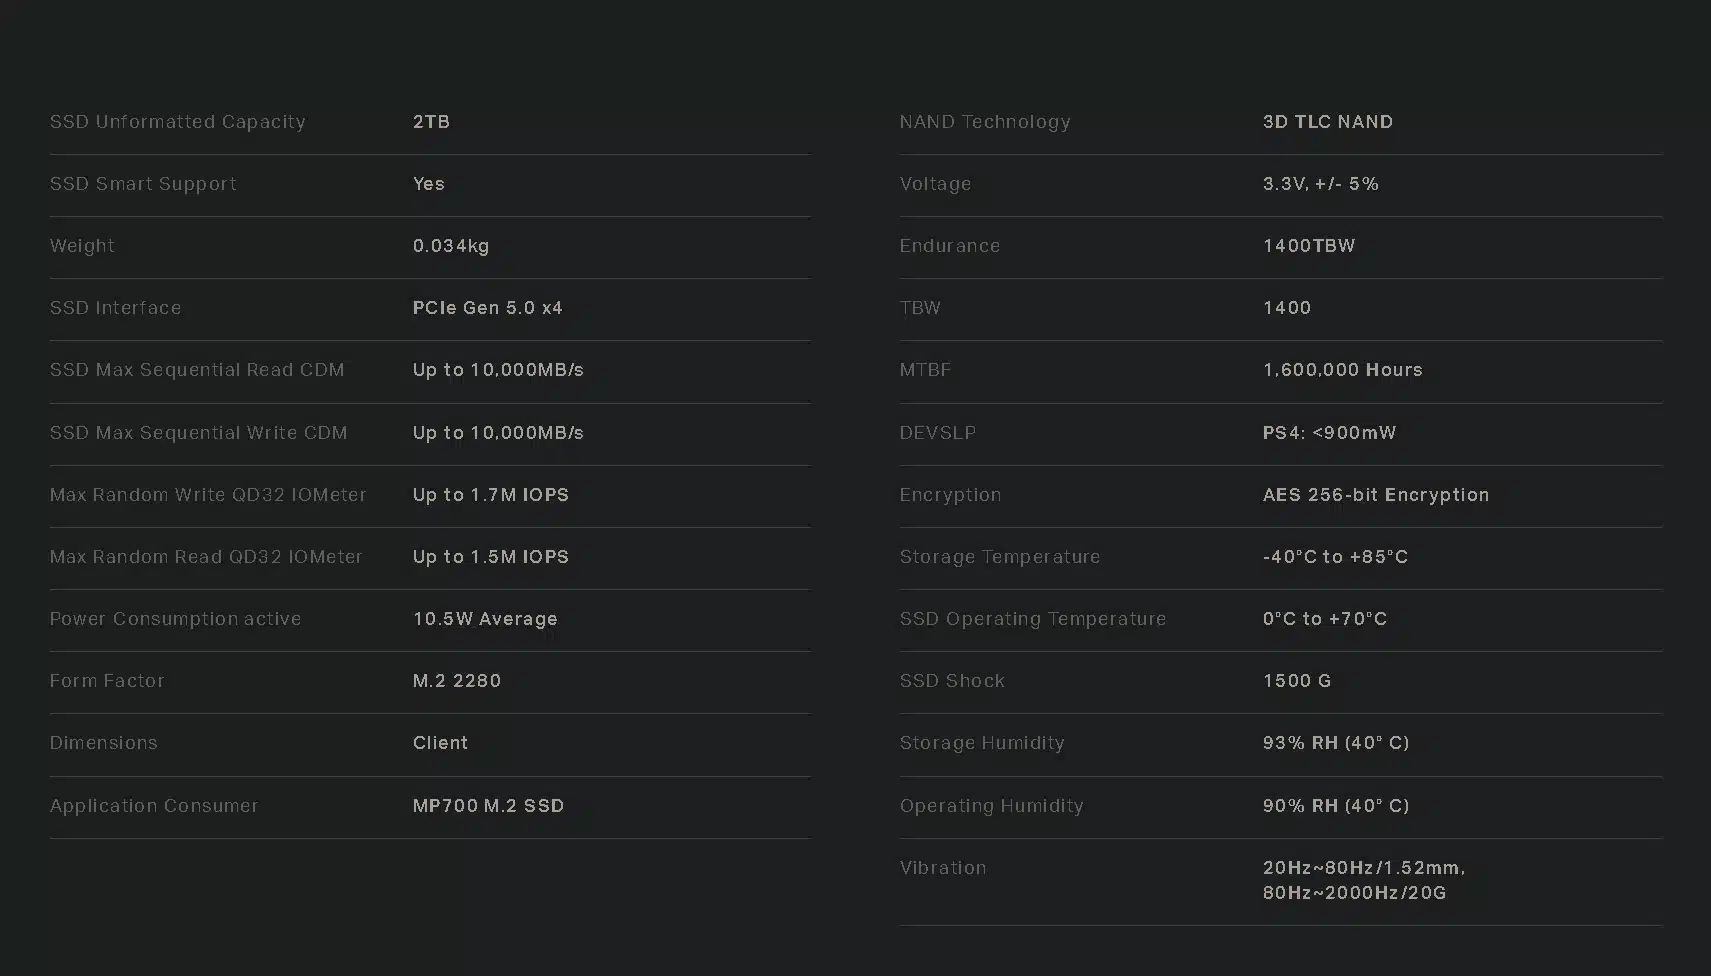Select the 1500 G shock value
Image resolution: width=1711 pixels, height=976 pixels.
coord(1297,681)
